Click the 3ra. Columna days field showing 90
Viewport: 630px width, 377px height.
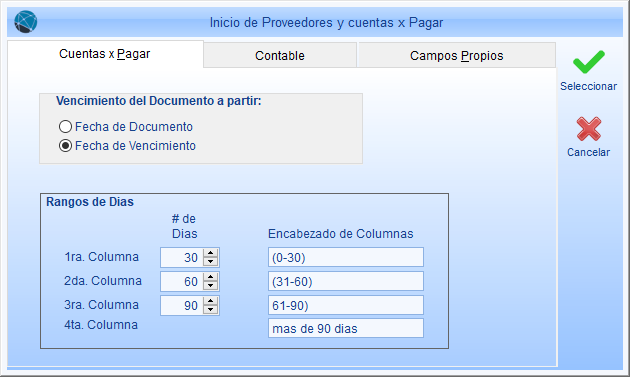[182, 305]
